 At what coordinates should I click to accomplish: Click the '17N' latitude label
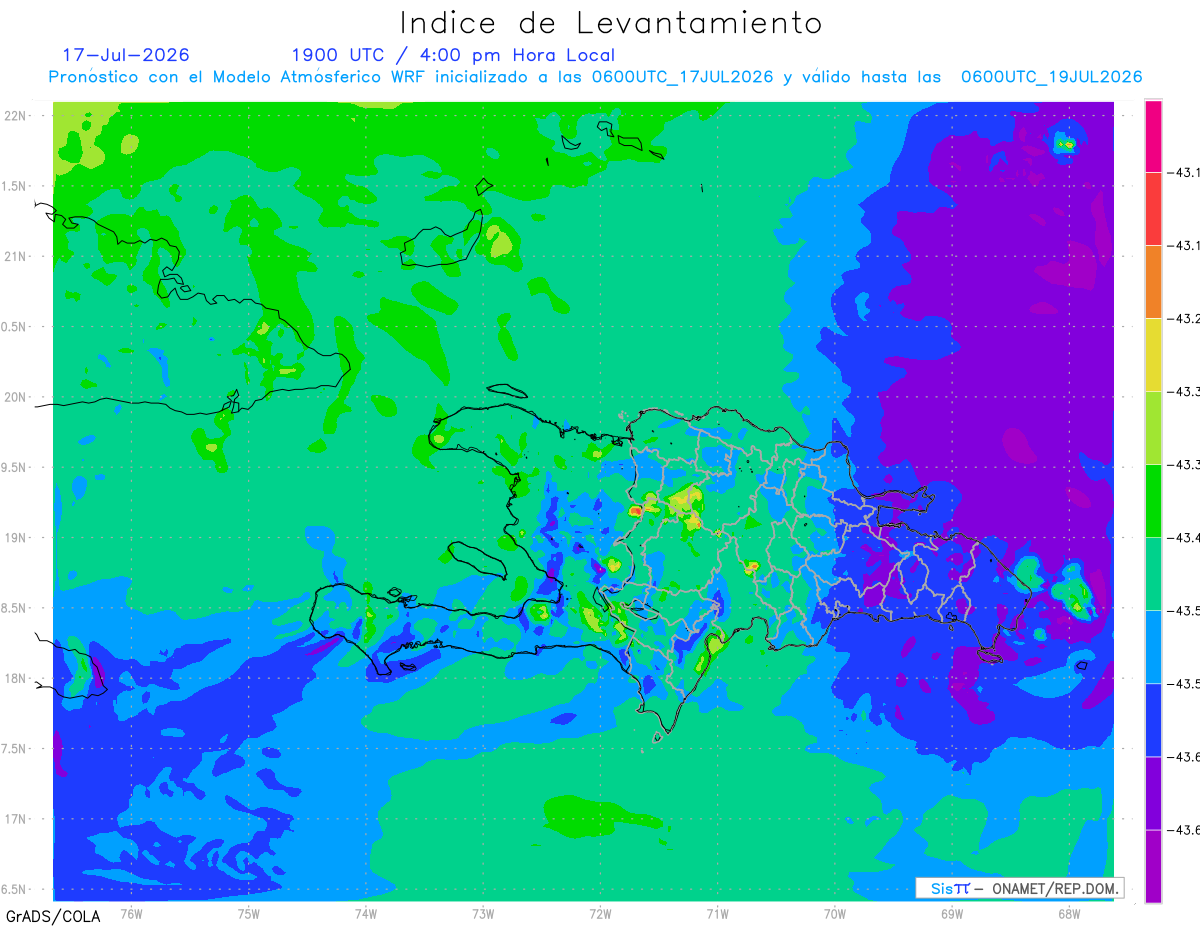[16, 820]
